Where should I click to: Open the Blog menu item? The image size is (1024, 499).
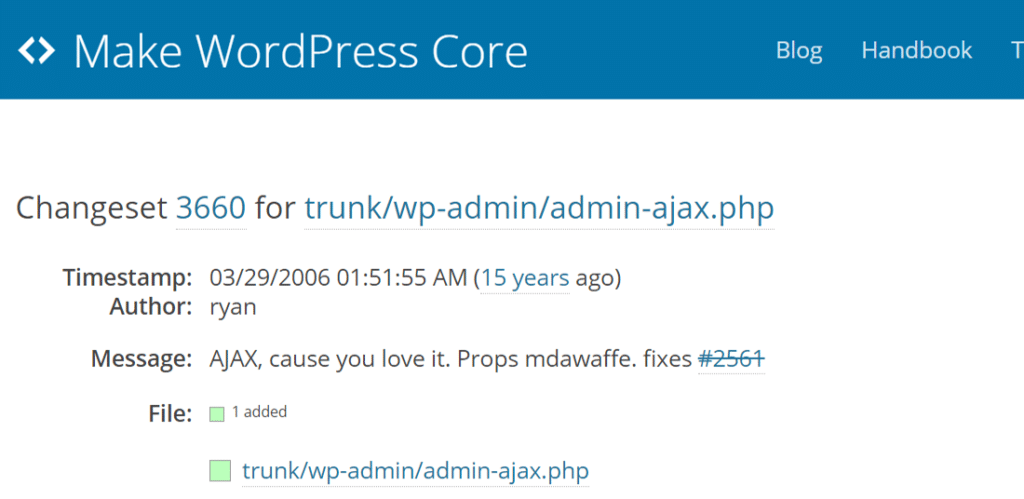tap(799, 51)
